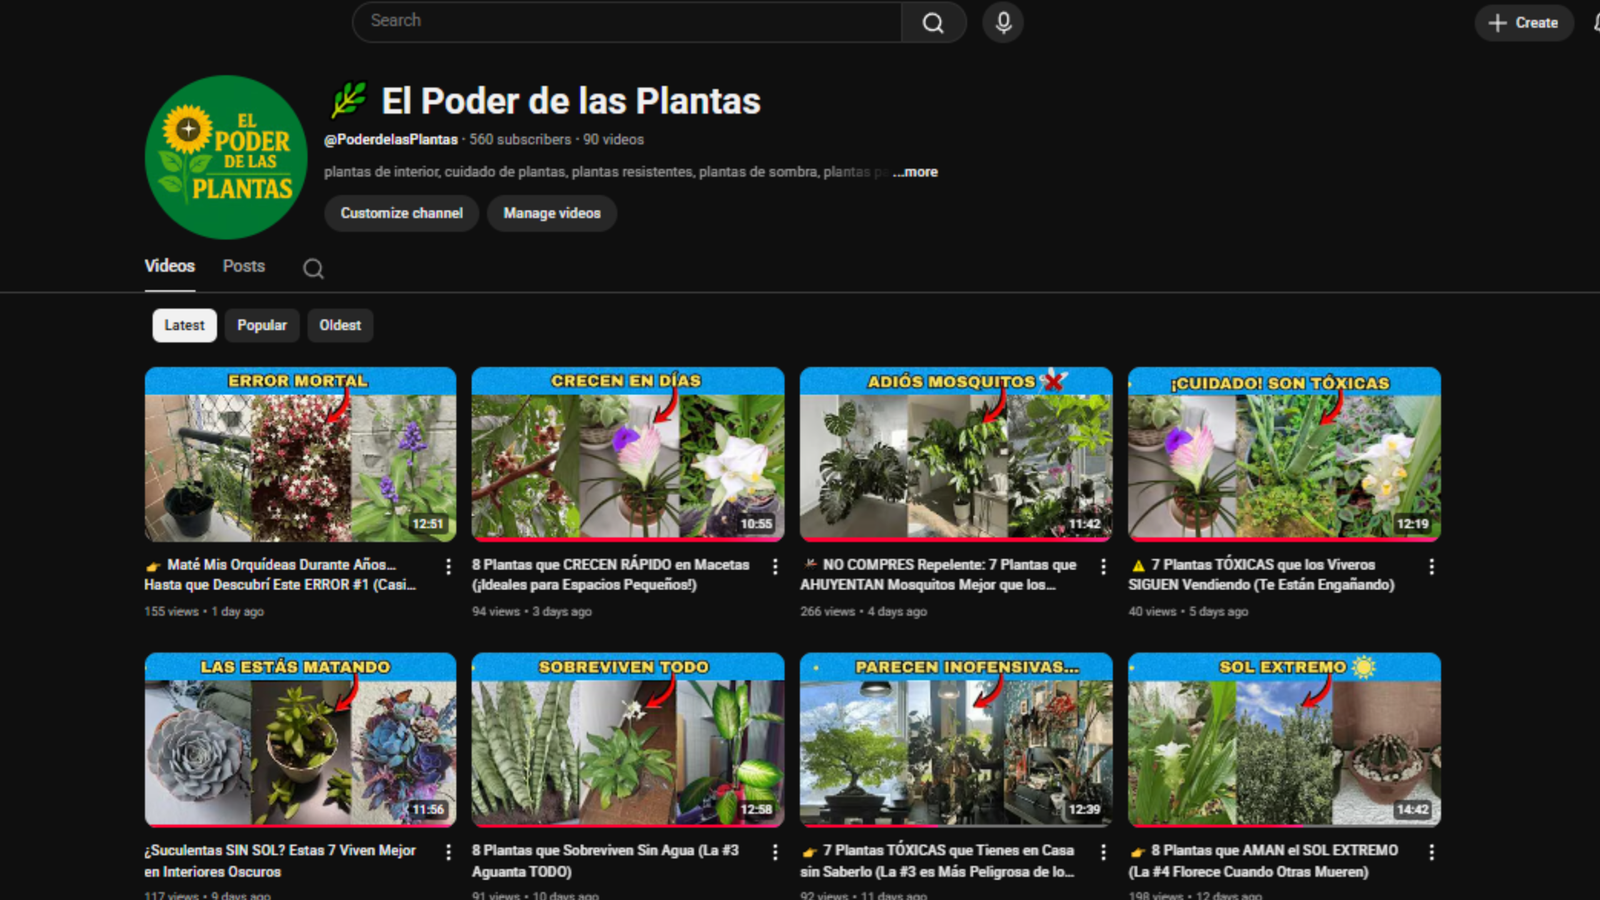The height and width of the screenshot is (900, 1600).
Task: Open options menu for 7 Plantas TÓXICAS en Casa video
Action: pyautogui.click(x=1103, y=852)
